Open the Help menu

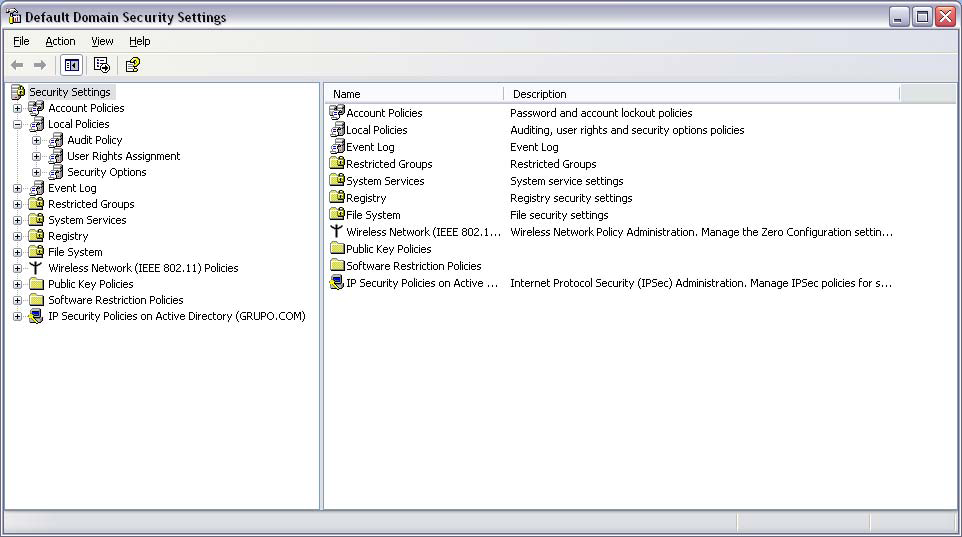pyautogui.click(x=139, y=41)
